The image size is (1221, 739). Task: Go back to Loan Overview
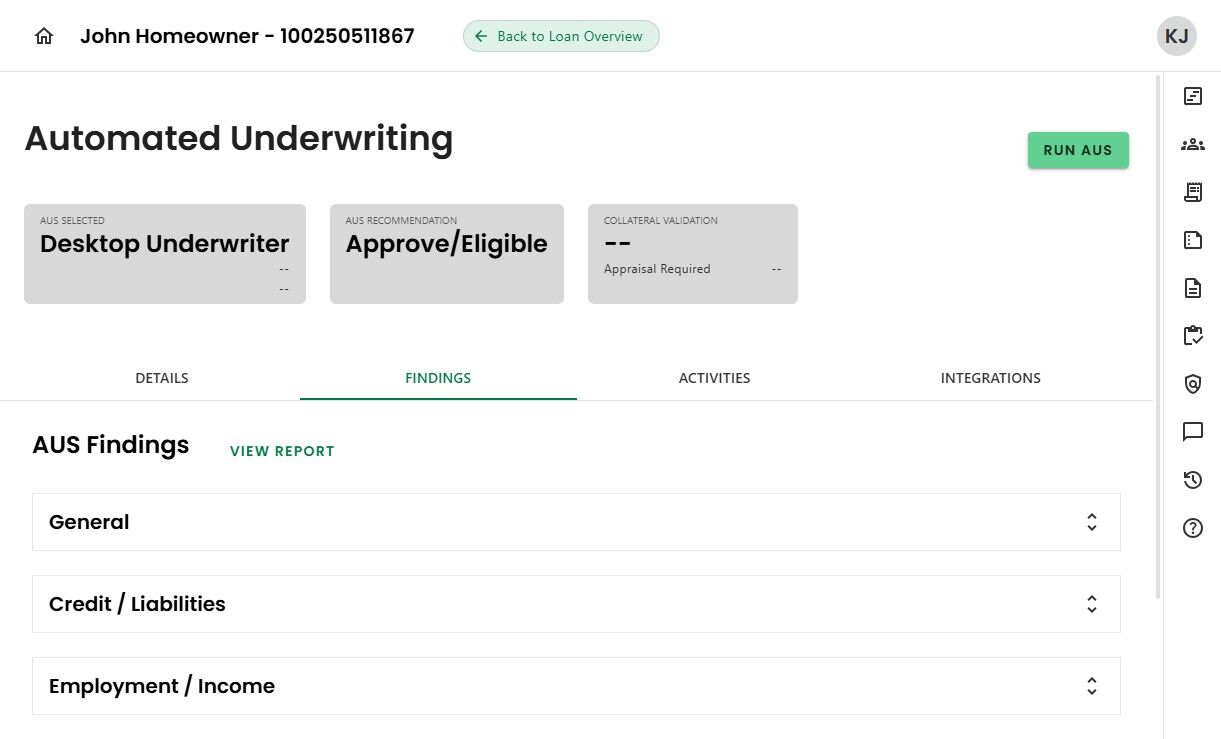coord(560,36)
